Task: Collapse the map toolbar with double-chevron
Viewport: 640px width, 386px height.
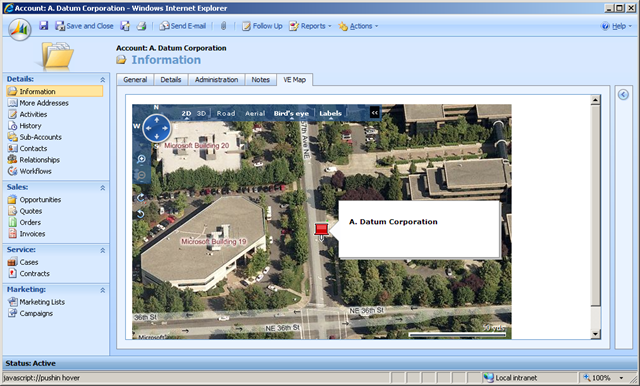Action: (x=374, y=112)
